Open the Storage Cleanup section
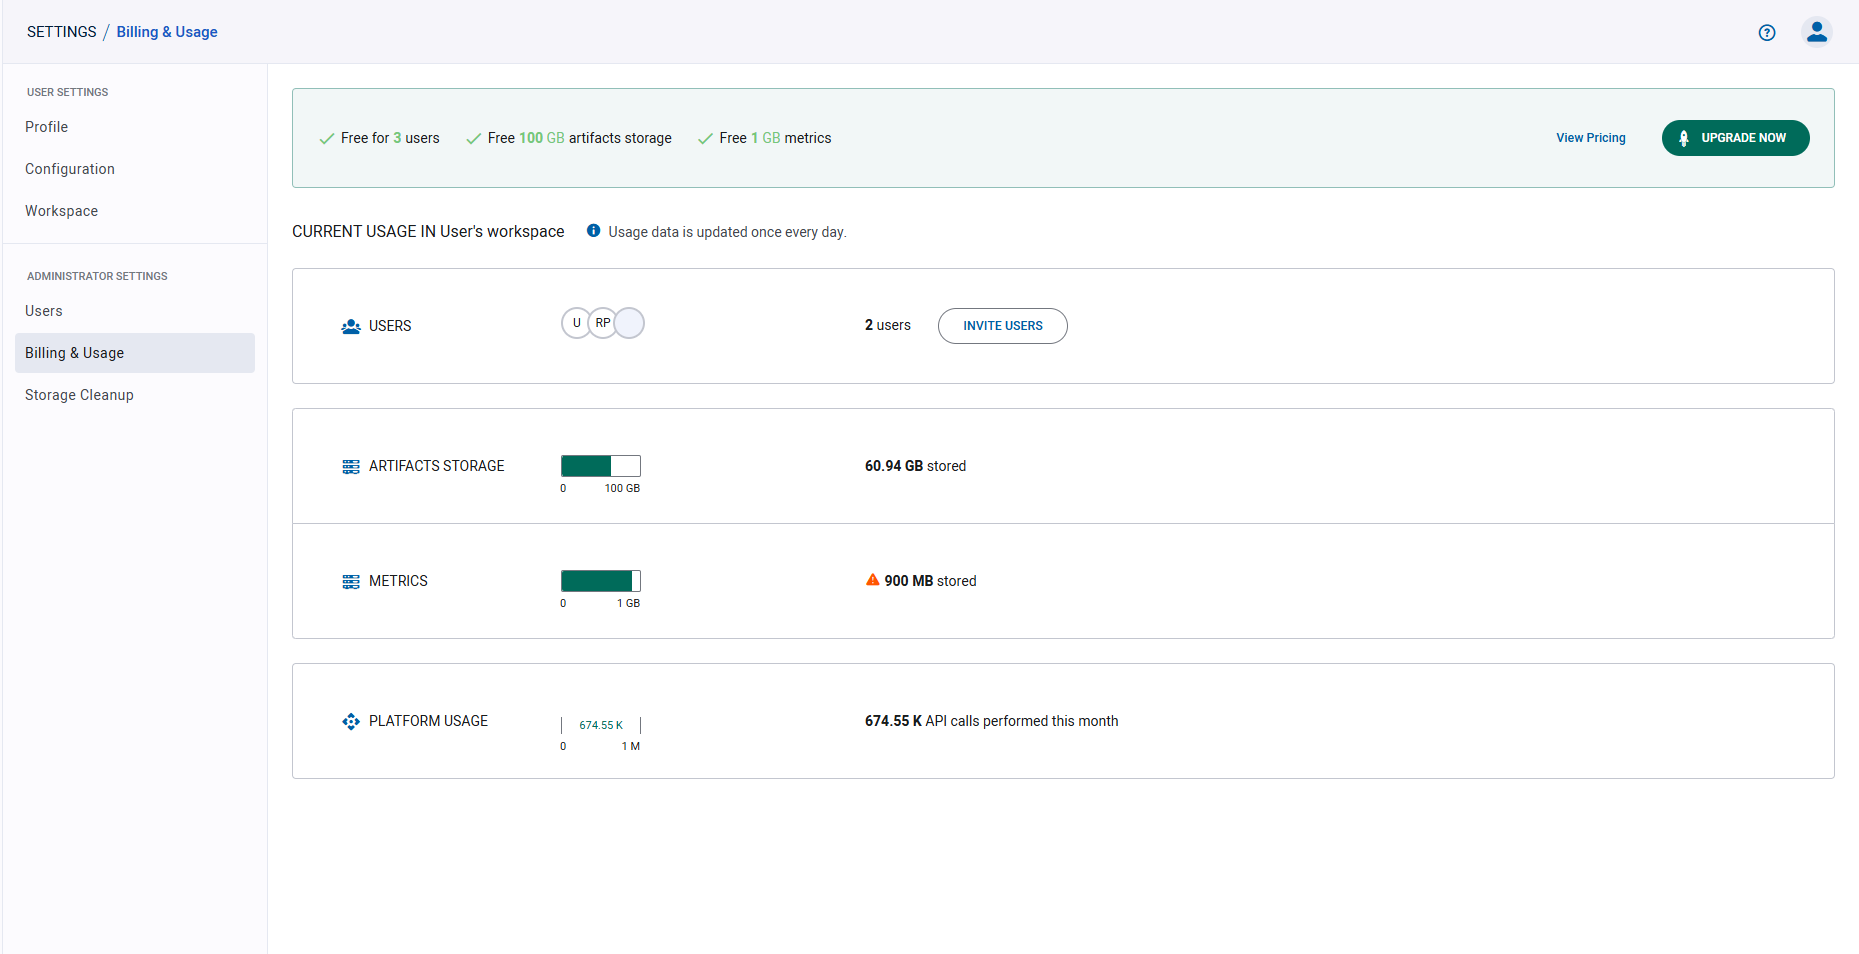Viewport: 1859px width, 954px height. (79, 395)
